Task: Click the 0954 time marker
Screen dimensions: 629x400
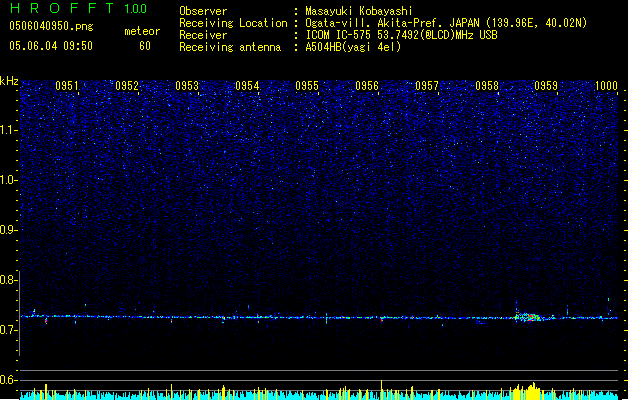Action: tap(247, 86)
